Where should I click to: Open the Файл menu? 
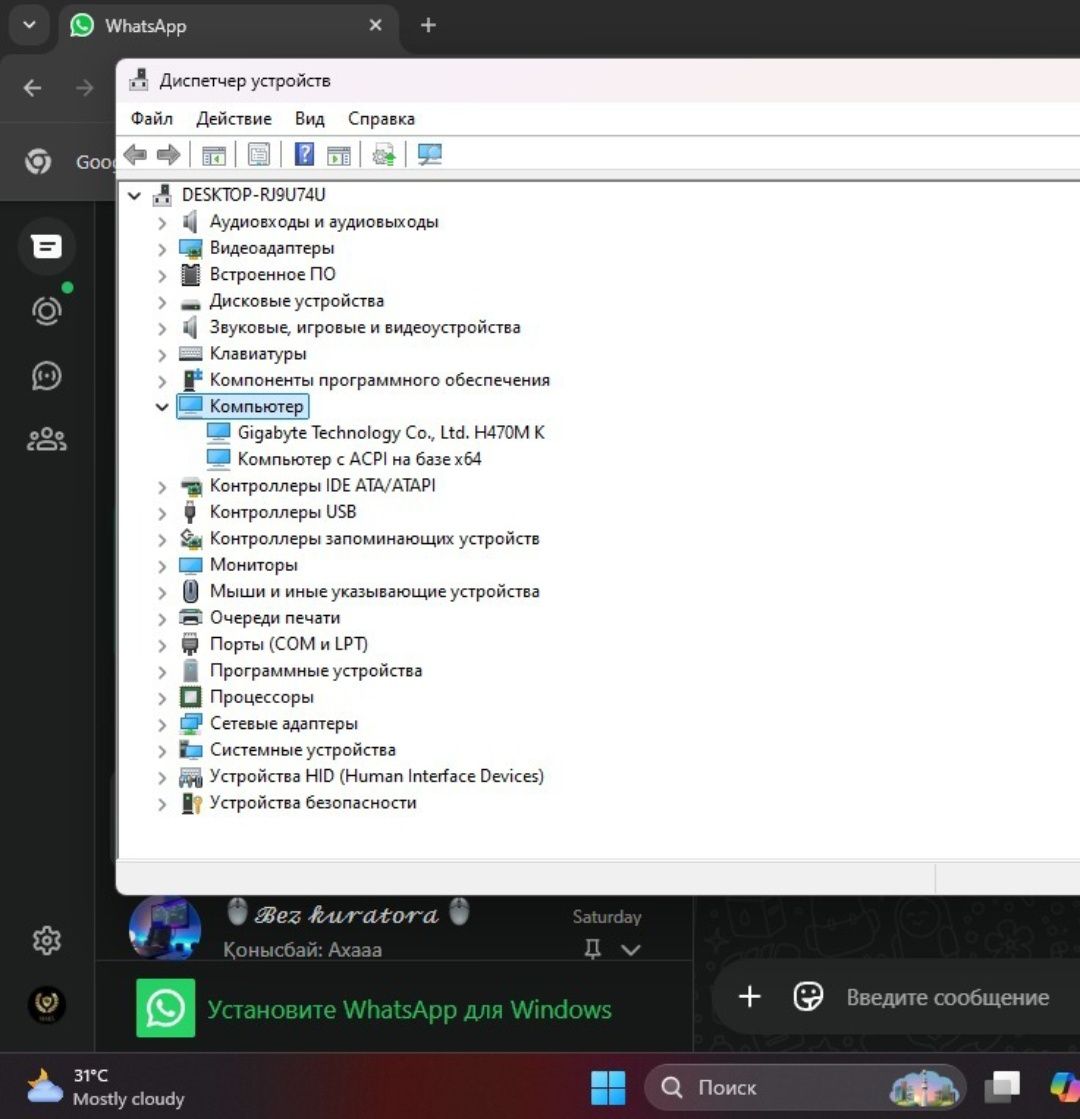point(151,118)
